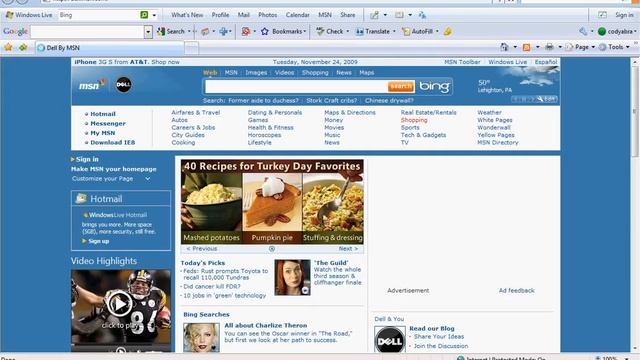
Task: Click the Google toolbar spell Check button
Action: pos(330,31)
